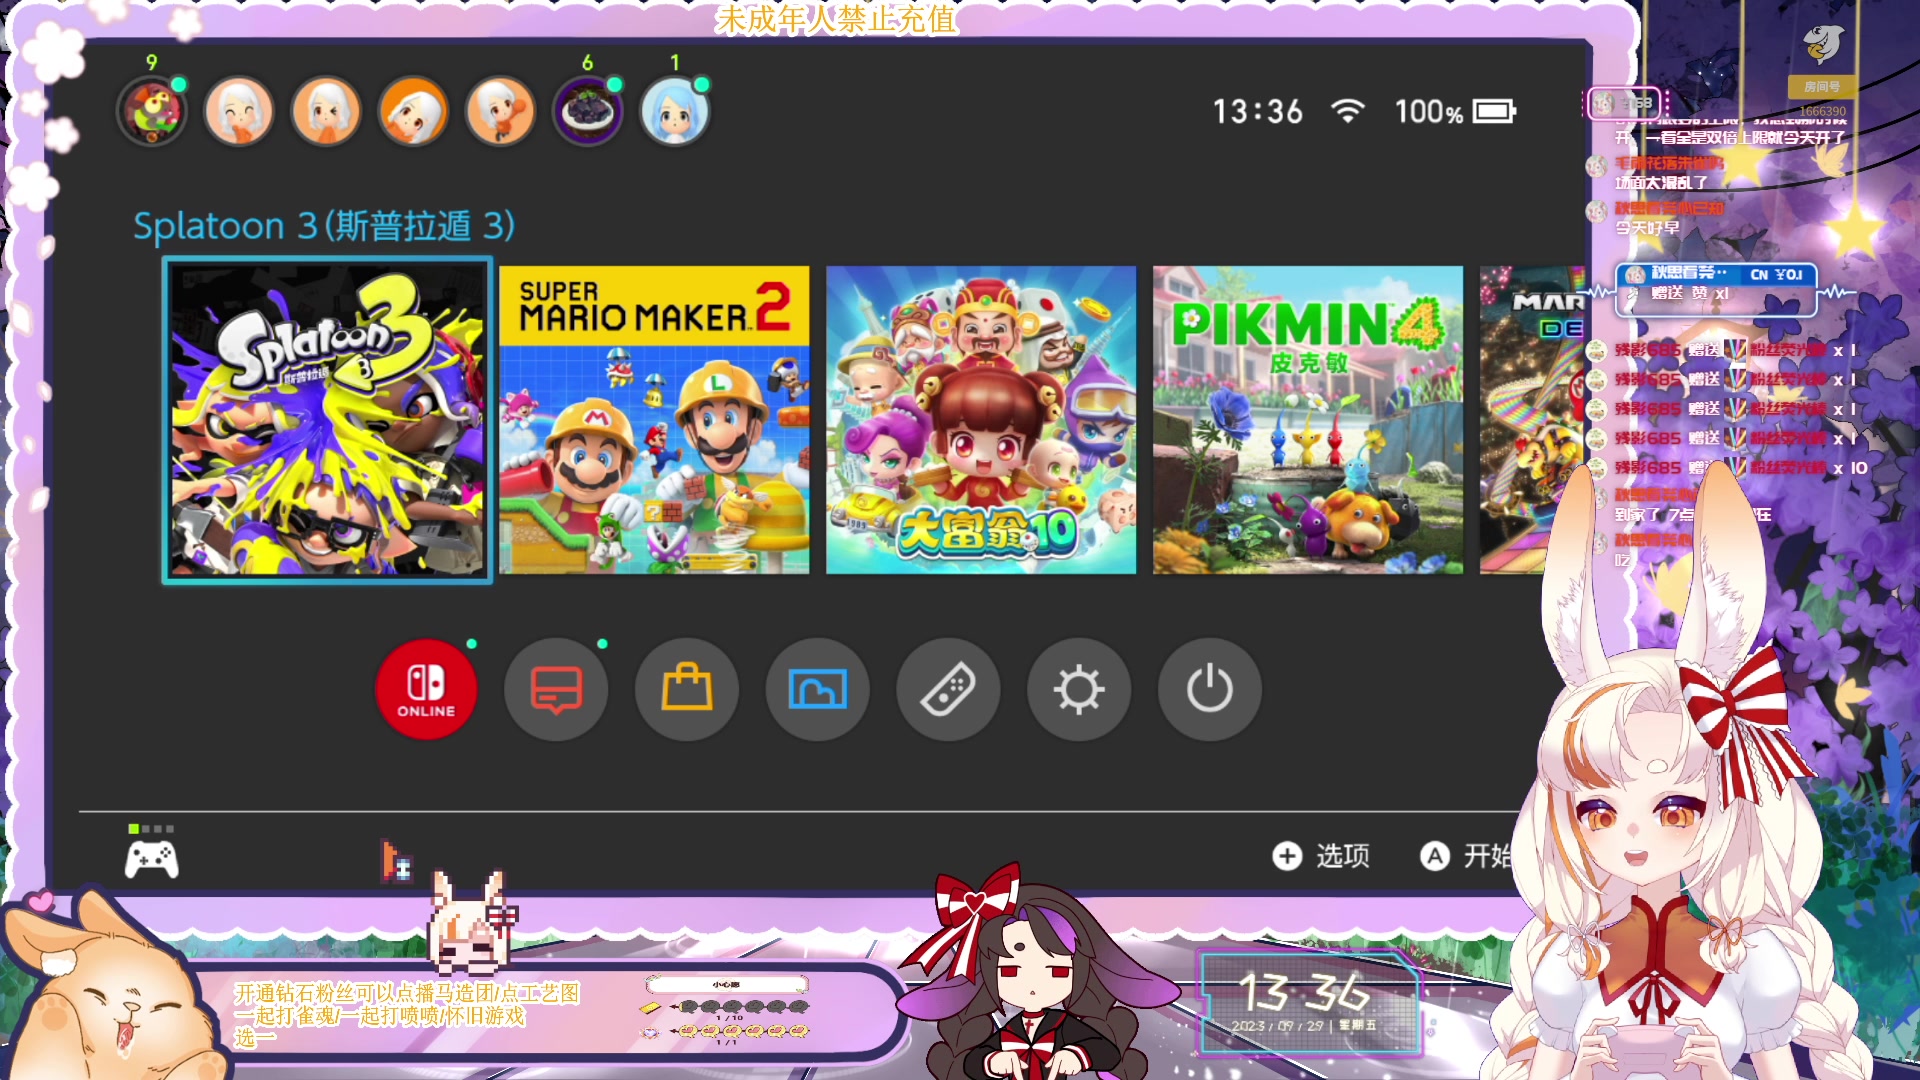The image size is (1920, 1080).
Task: Click the pixel bunny character sprite
Action: coord(473,923)
